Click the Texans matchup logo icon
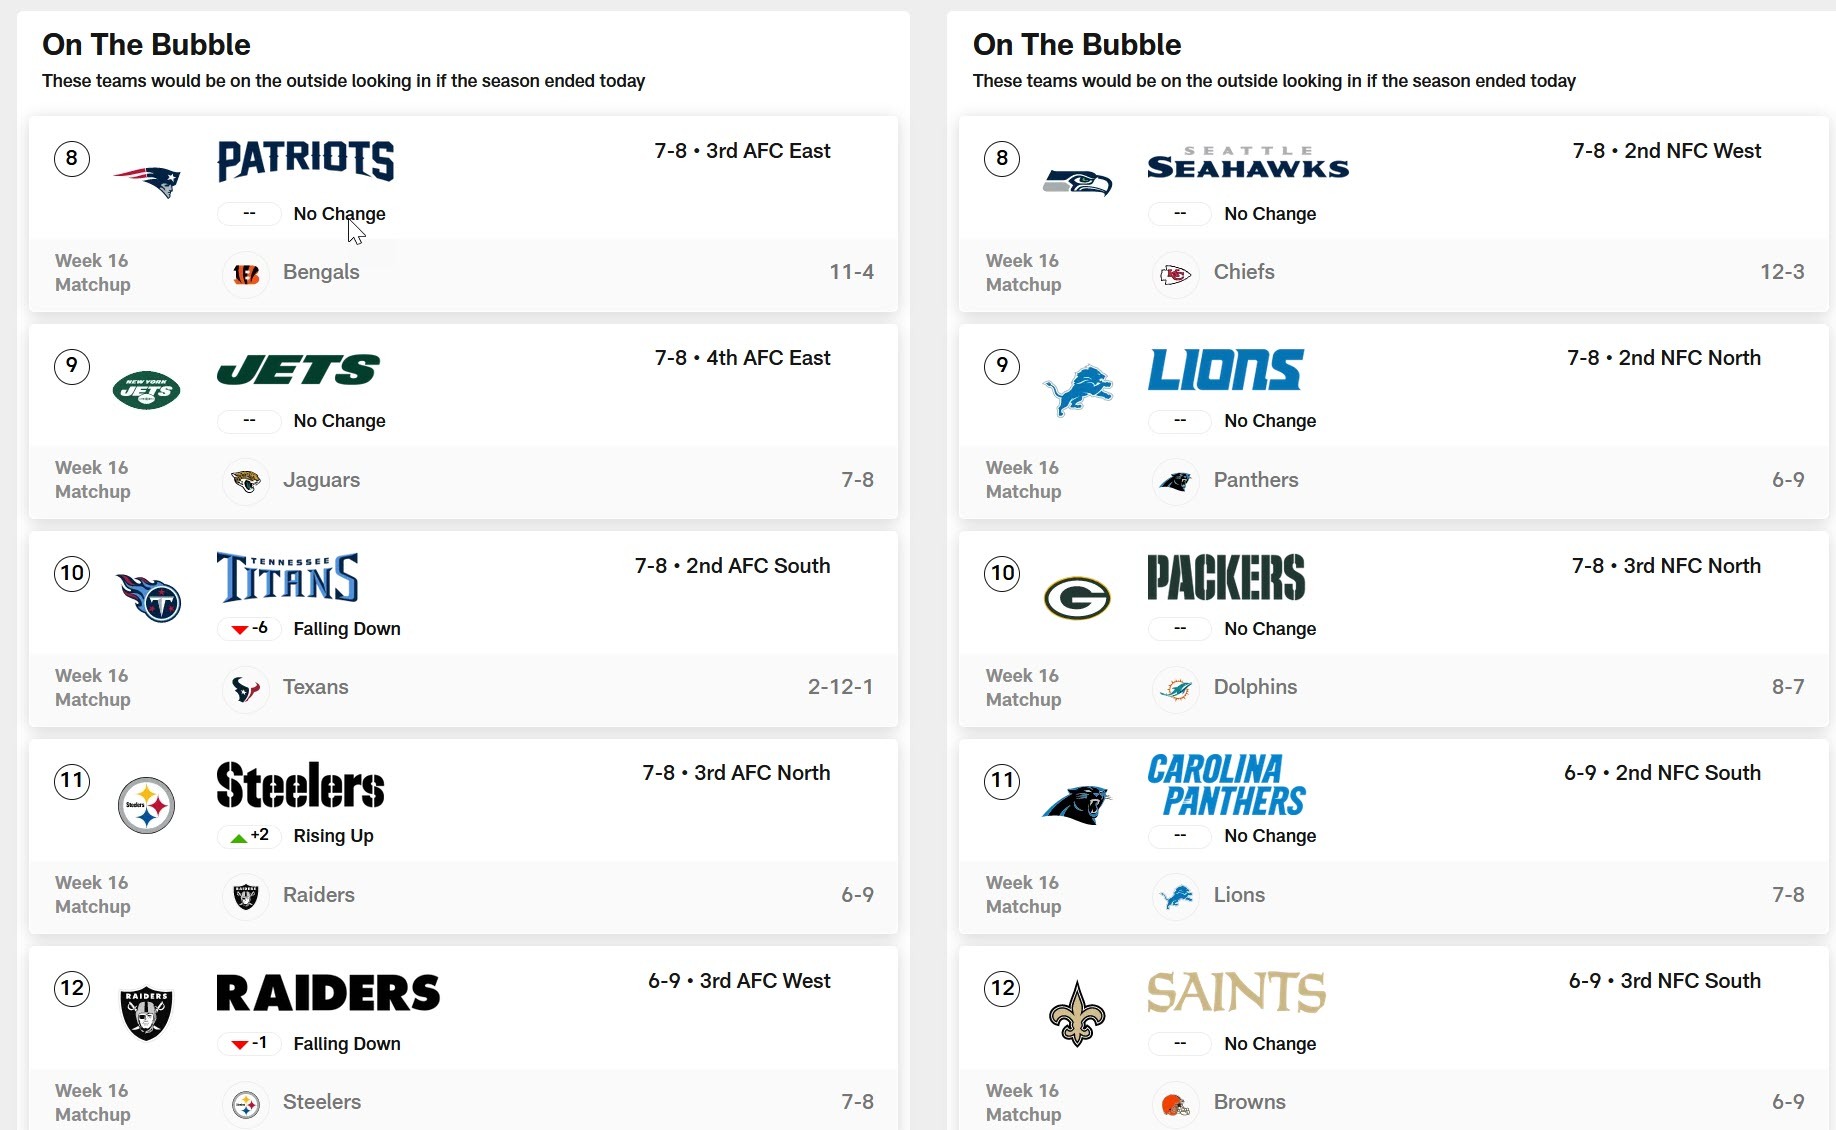This screenshot has height=1130, width=1836. pyautogui.click(x=246, y=688)
